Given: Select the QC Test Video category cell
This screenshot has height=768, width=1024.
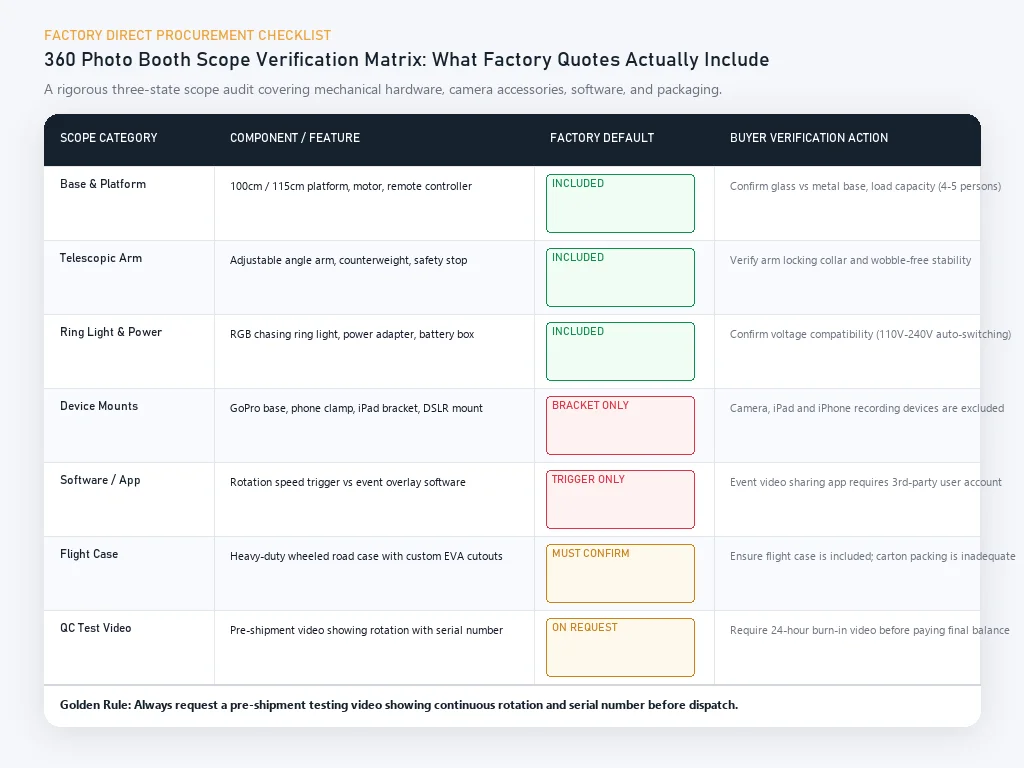Looking at the screenshot, I should pos(129,648).
